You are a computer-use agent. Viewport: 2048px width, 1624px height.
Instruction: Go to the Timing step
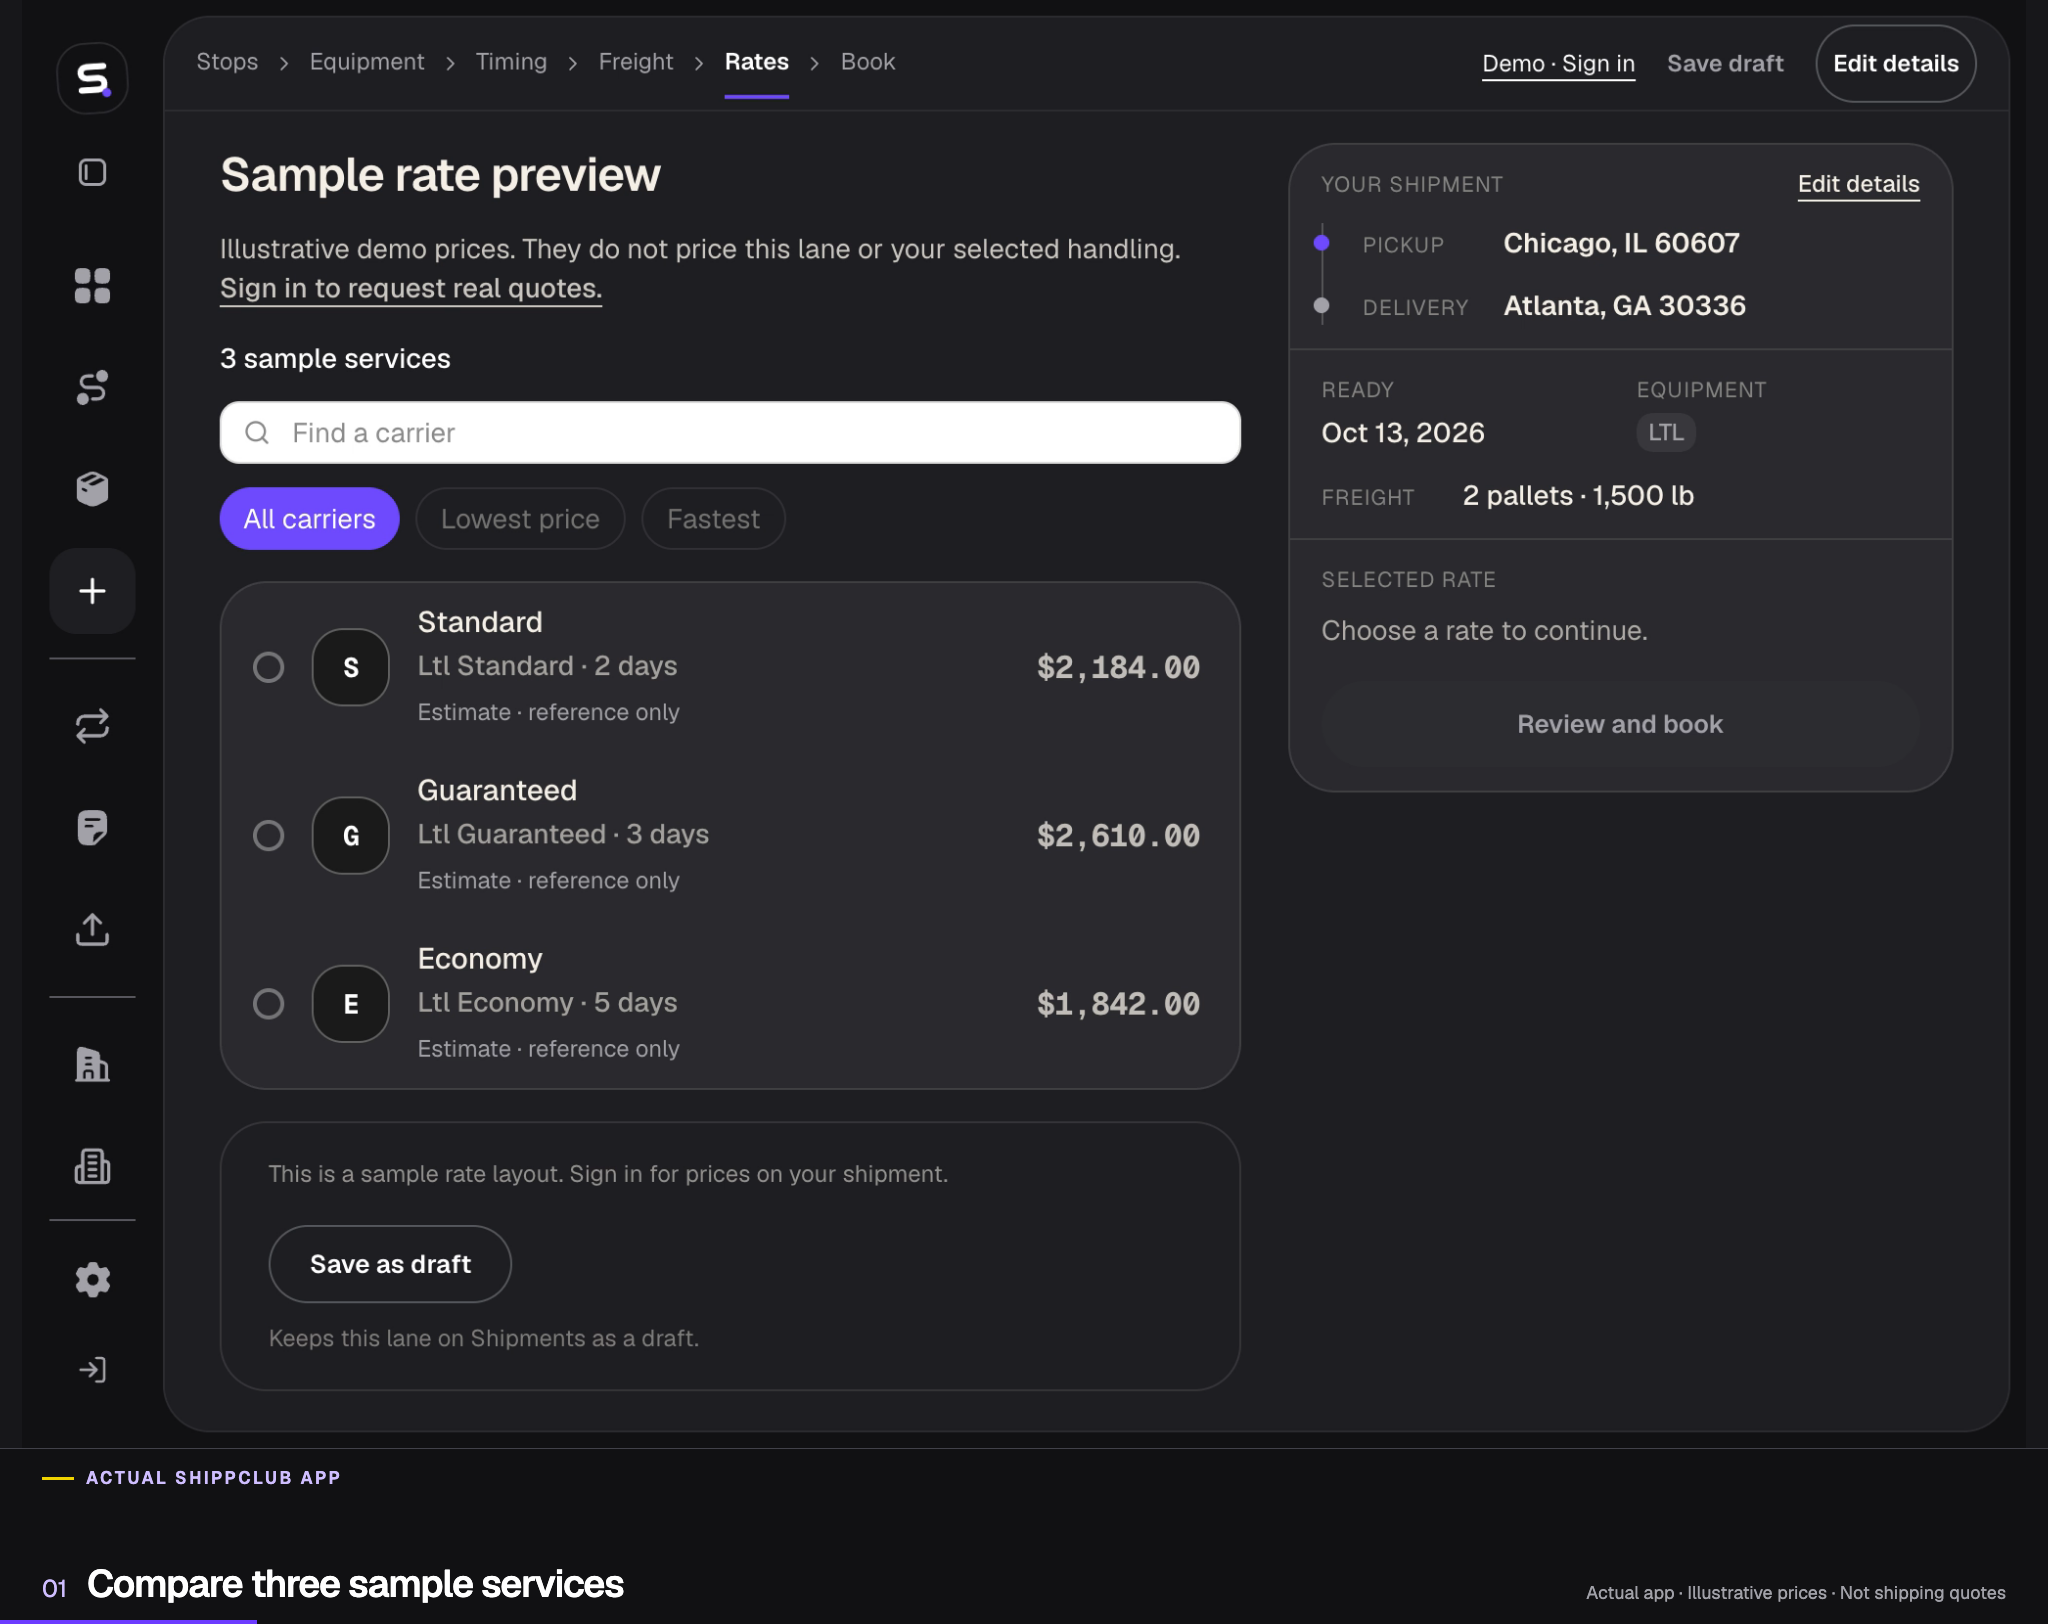[511, 62]
